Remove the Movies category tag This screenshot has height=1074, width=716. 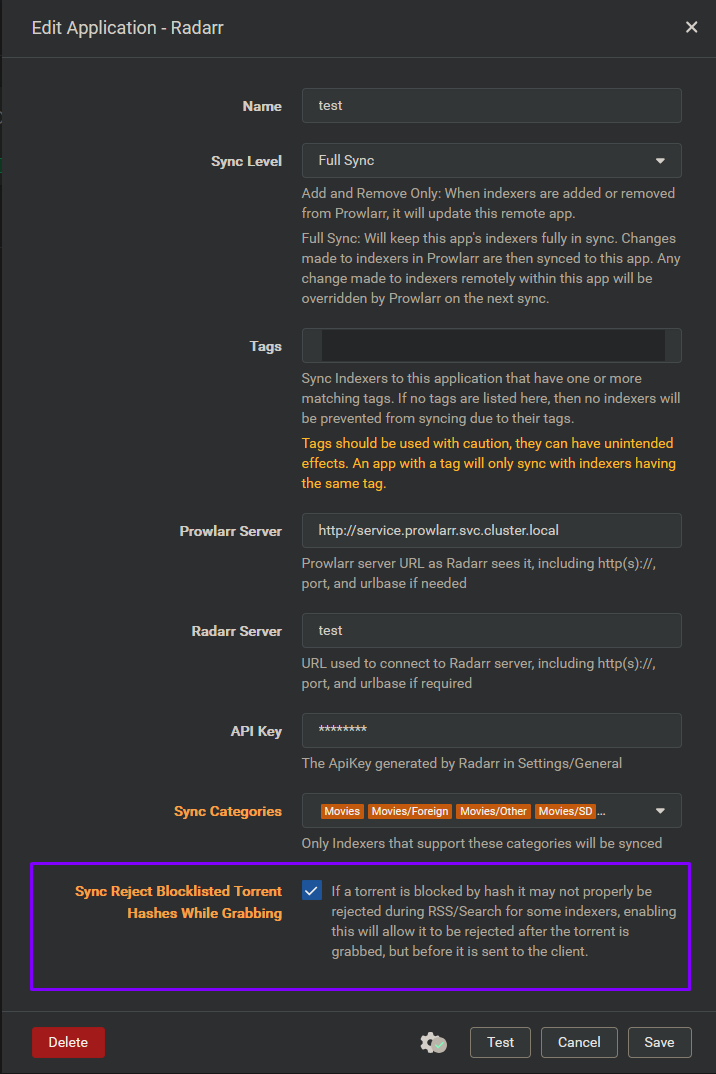[x=342, y=811]
